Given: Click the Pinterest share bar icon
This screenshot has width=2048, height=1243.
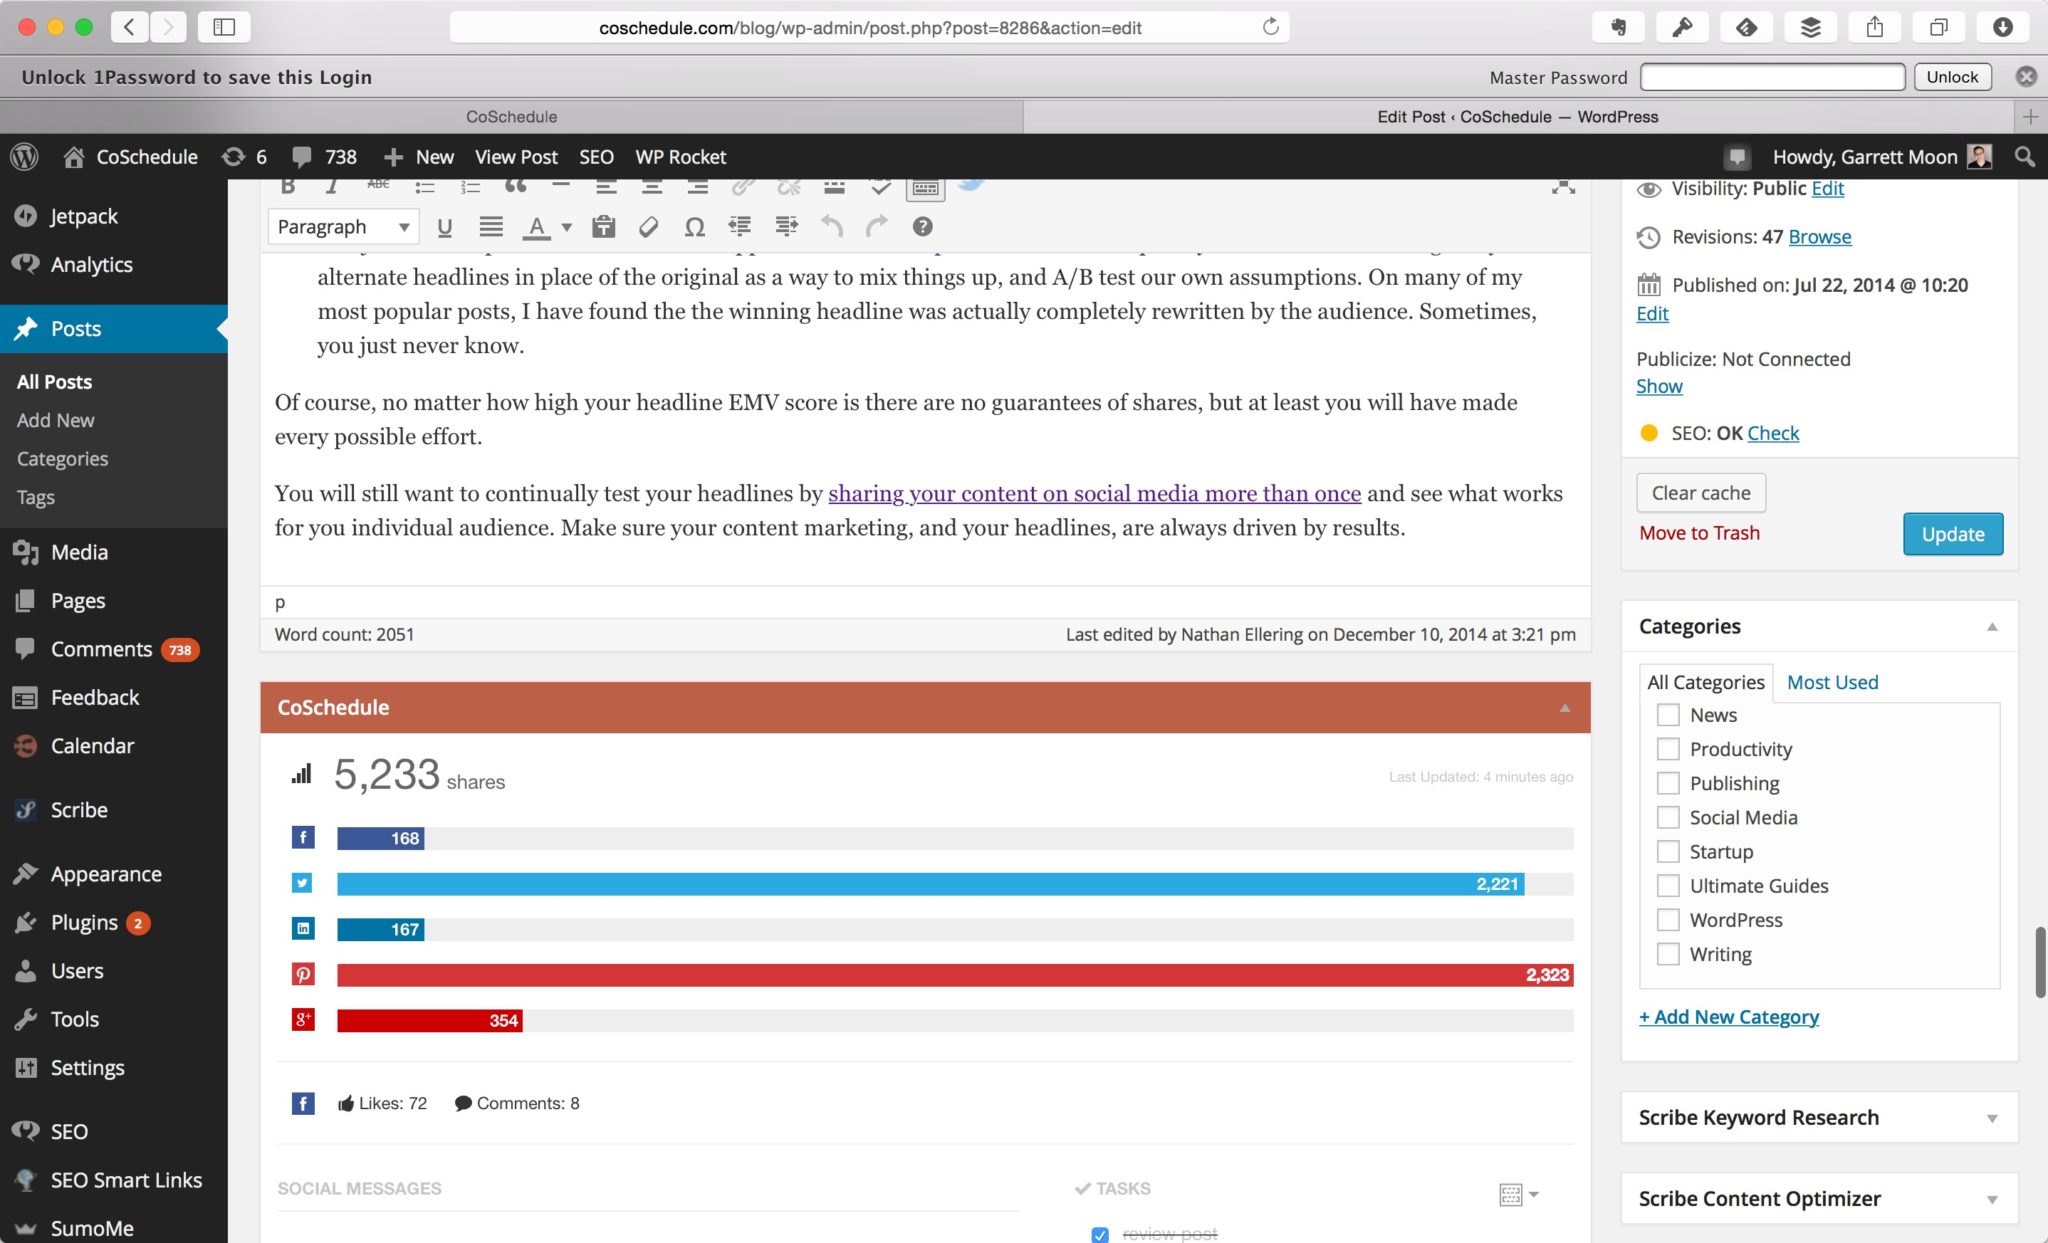Looking at the screenshot, I should 302,974.
